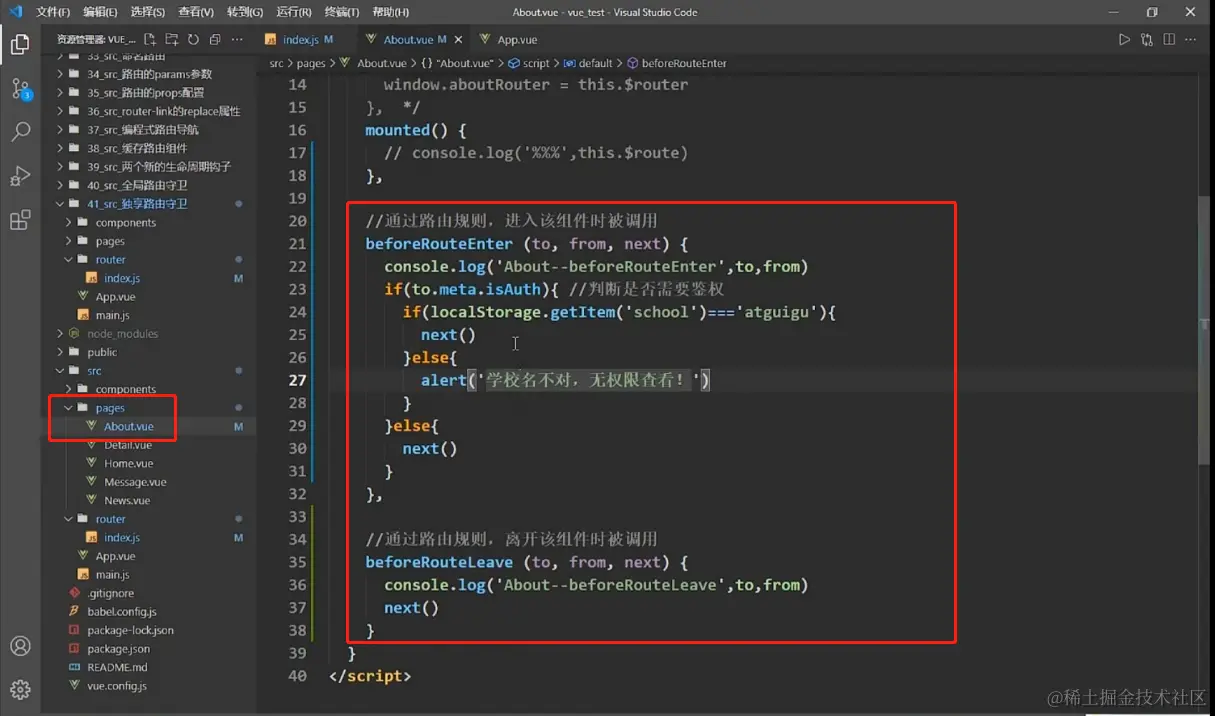Open the 编辑(E) menu
The width and height of the screenshot is (1215, 716).
100,12
